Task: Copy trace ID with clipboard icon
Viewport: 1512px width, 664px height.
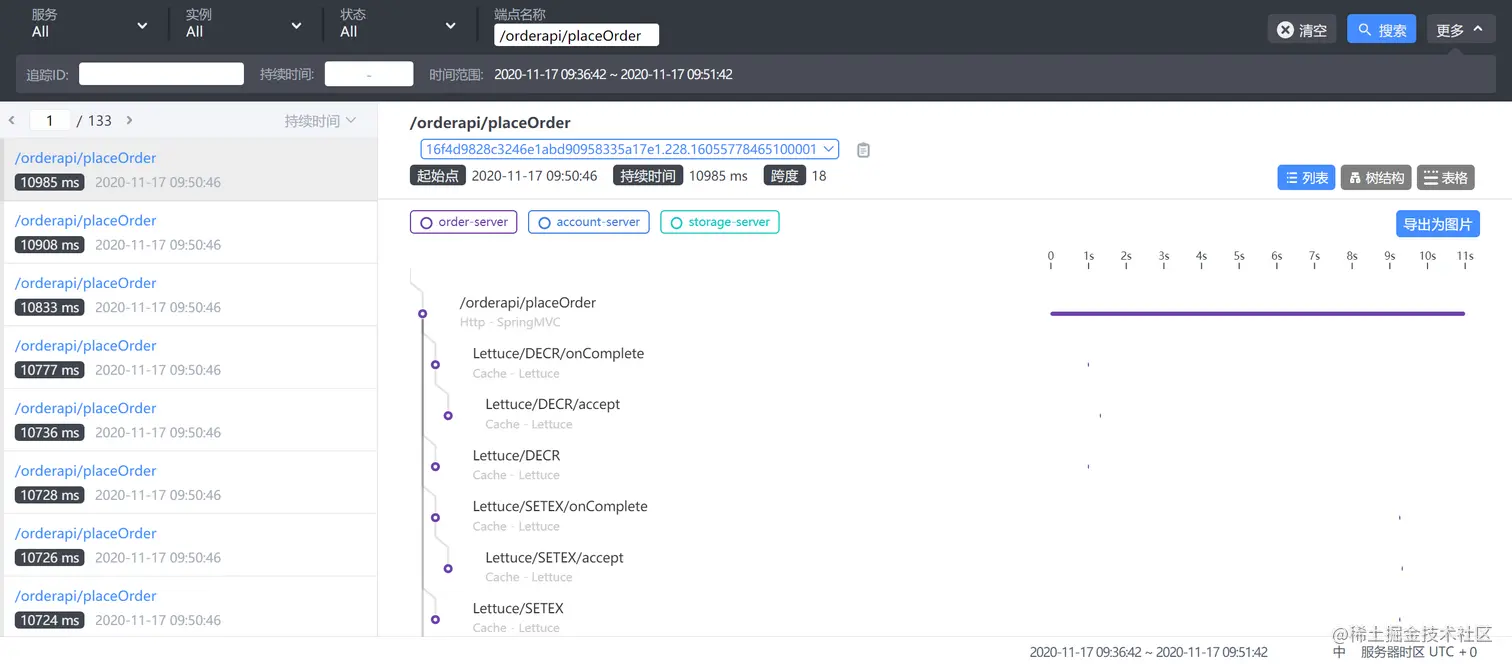Action: pos(864,150)
